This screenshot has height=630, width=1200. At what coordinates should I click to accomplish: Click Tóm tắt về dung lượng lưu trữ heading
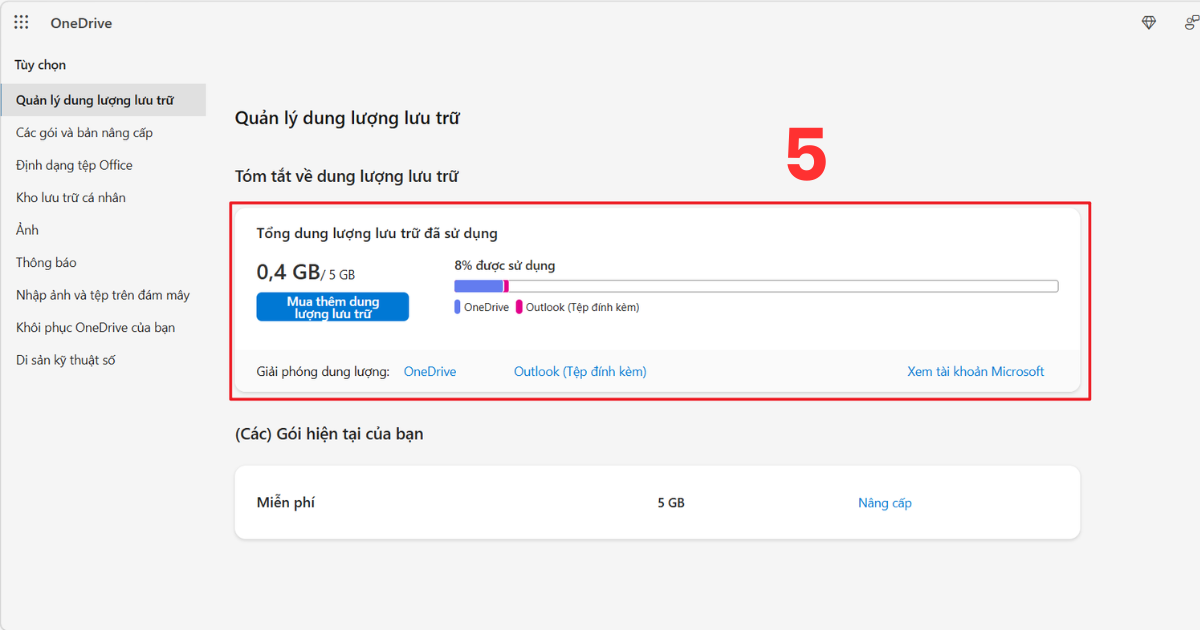346,177
